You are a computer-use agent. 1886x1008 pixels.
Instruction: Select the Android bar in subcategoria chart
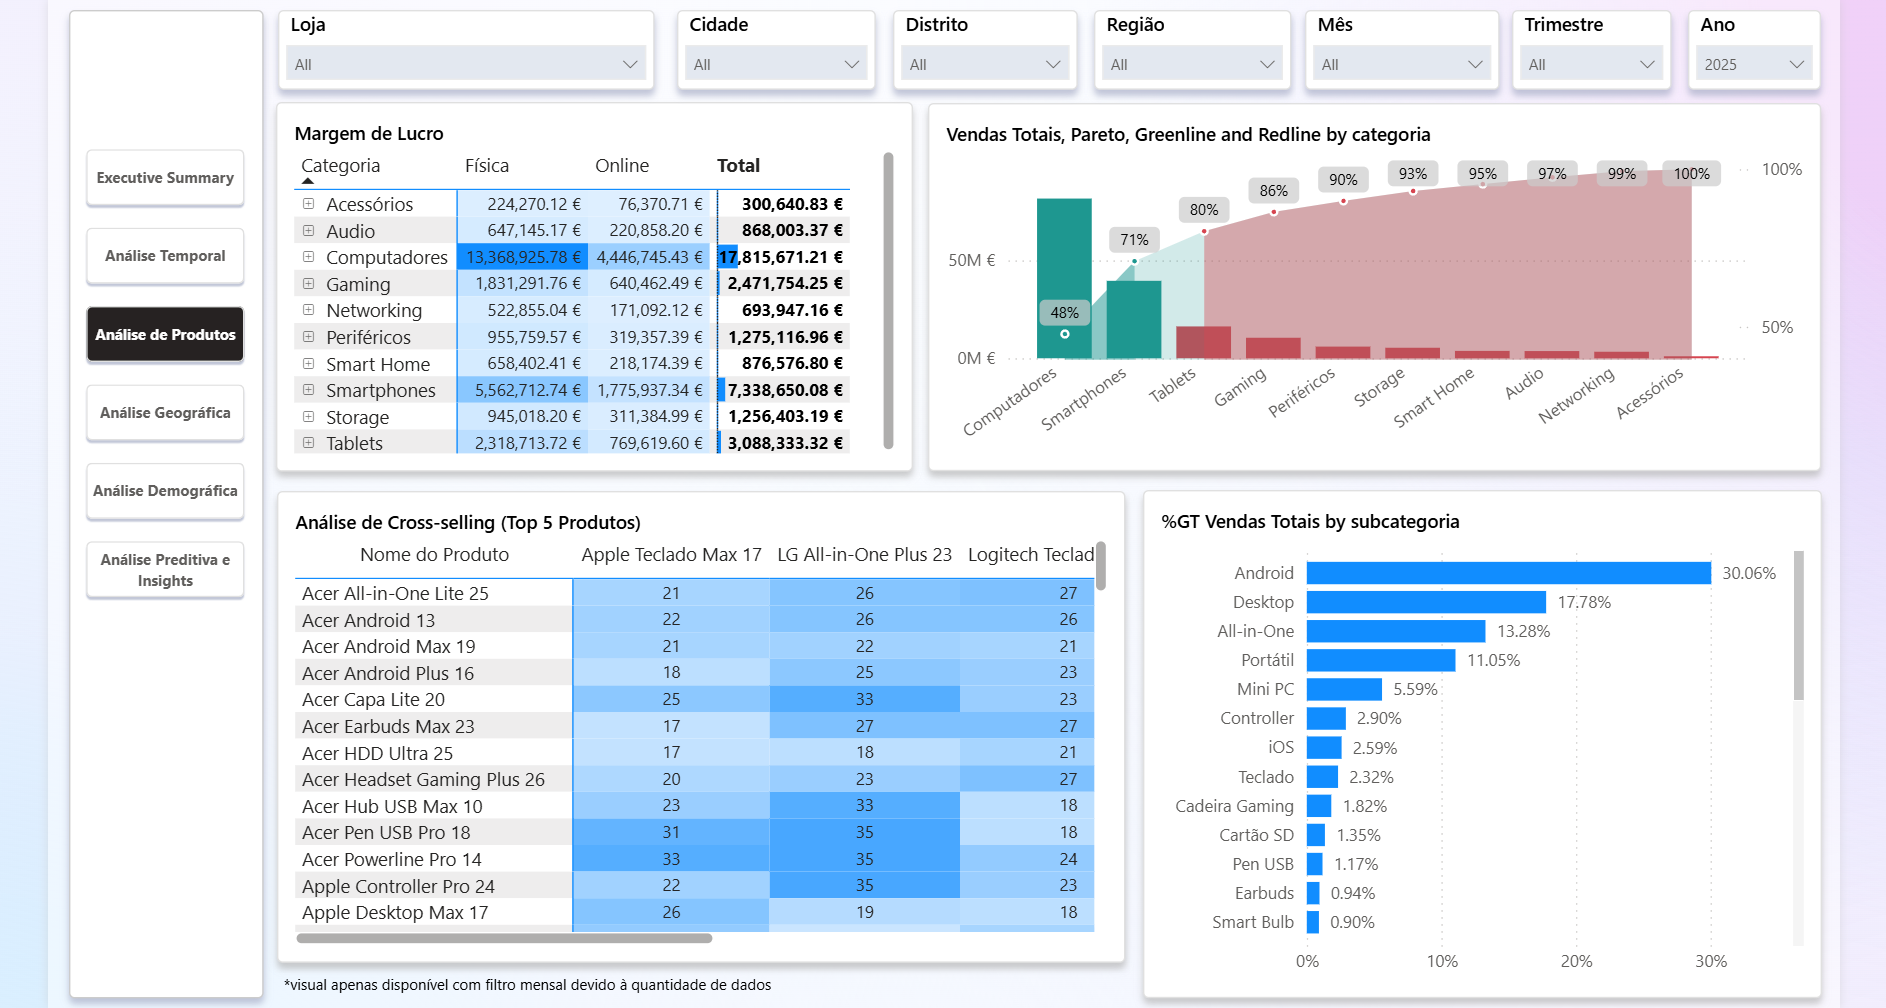click(x=1508, y=573)
